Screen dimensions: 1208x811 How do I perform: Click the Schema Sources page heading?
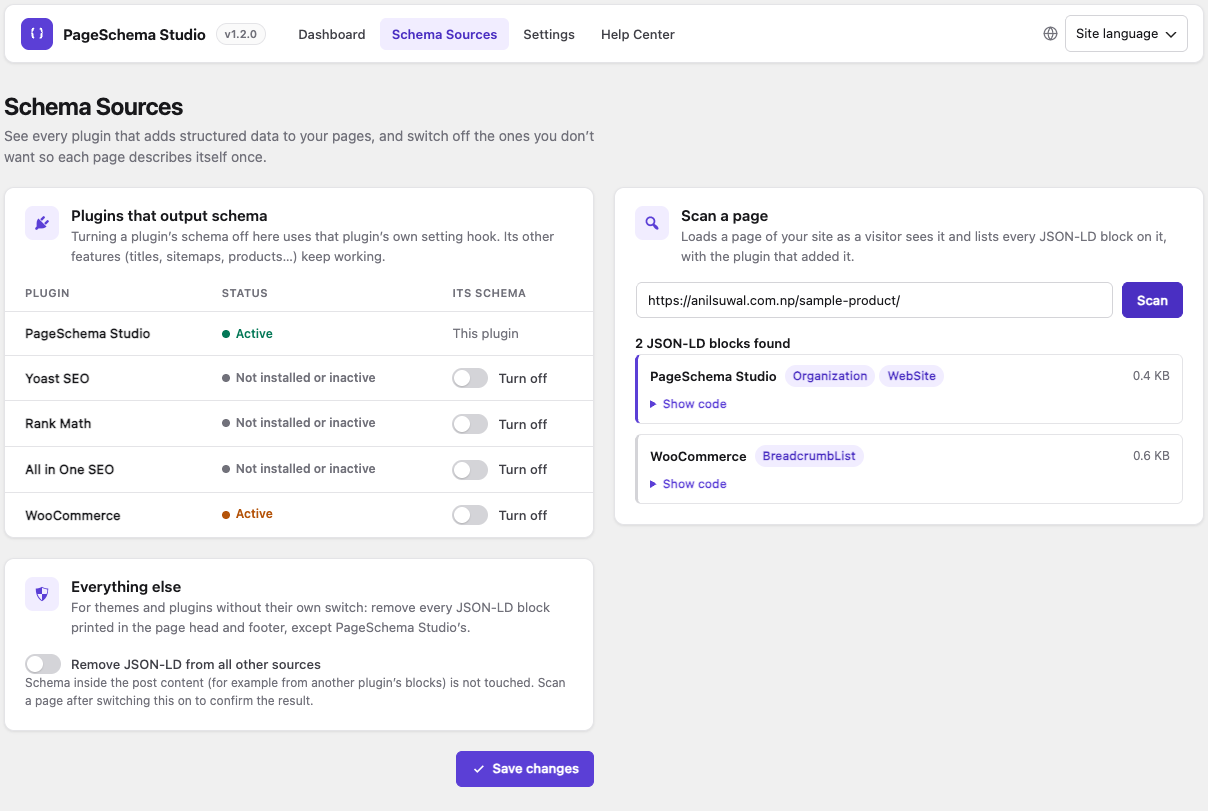[94, 107]
